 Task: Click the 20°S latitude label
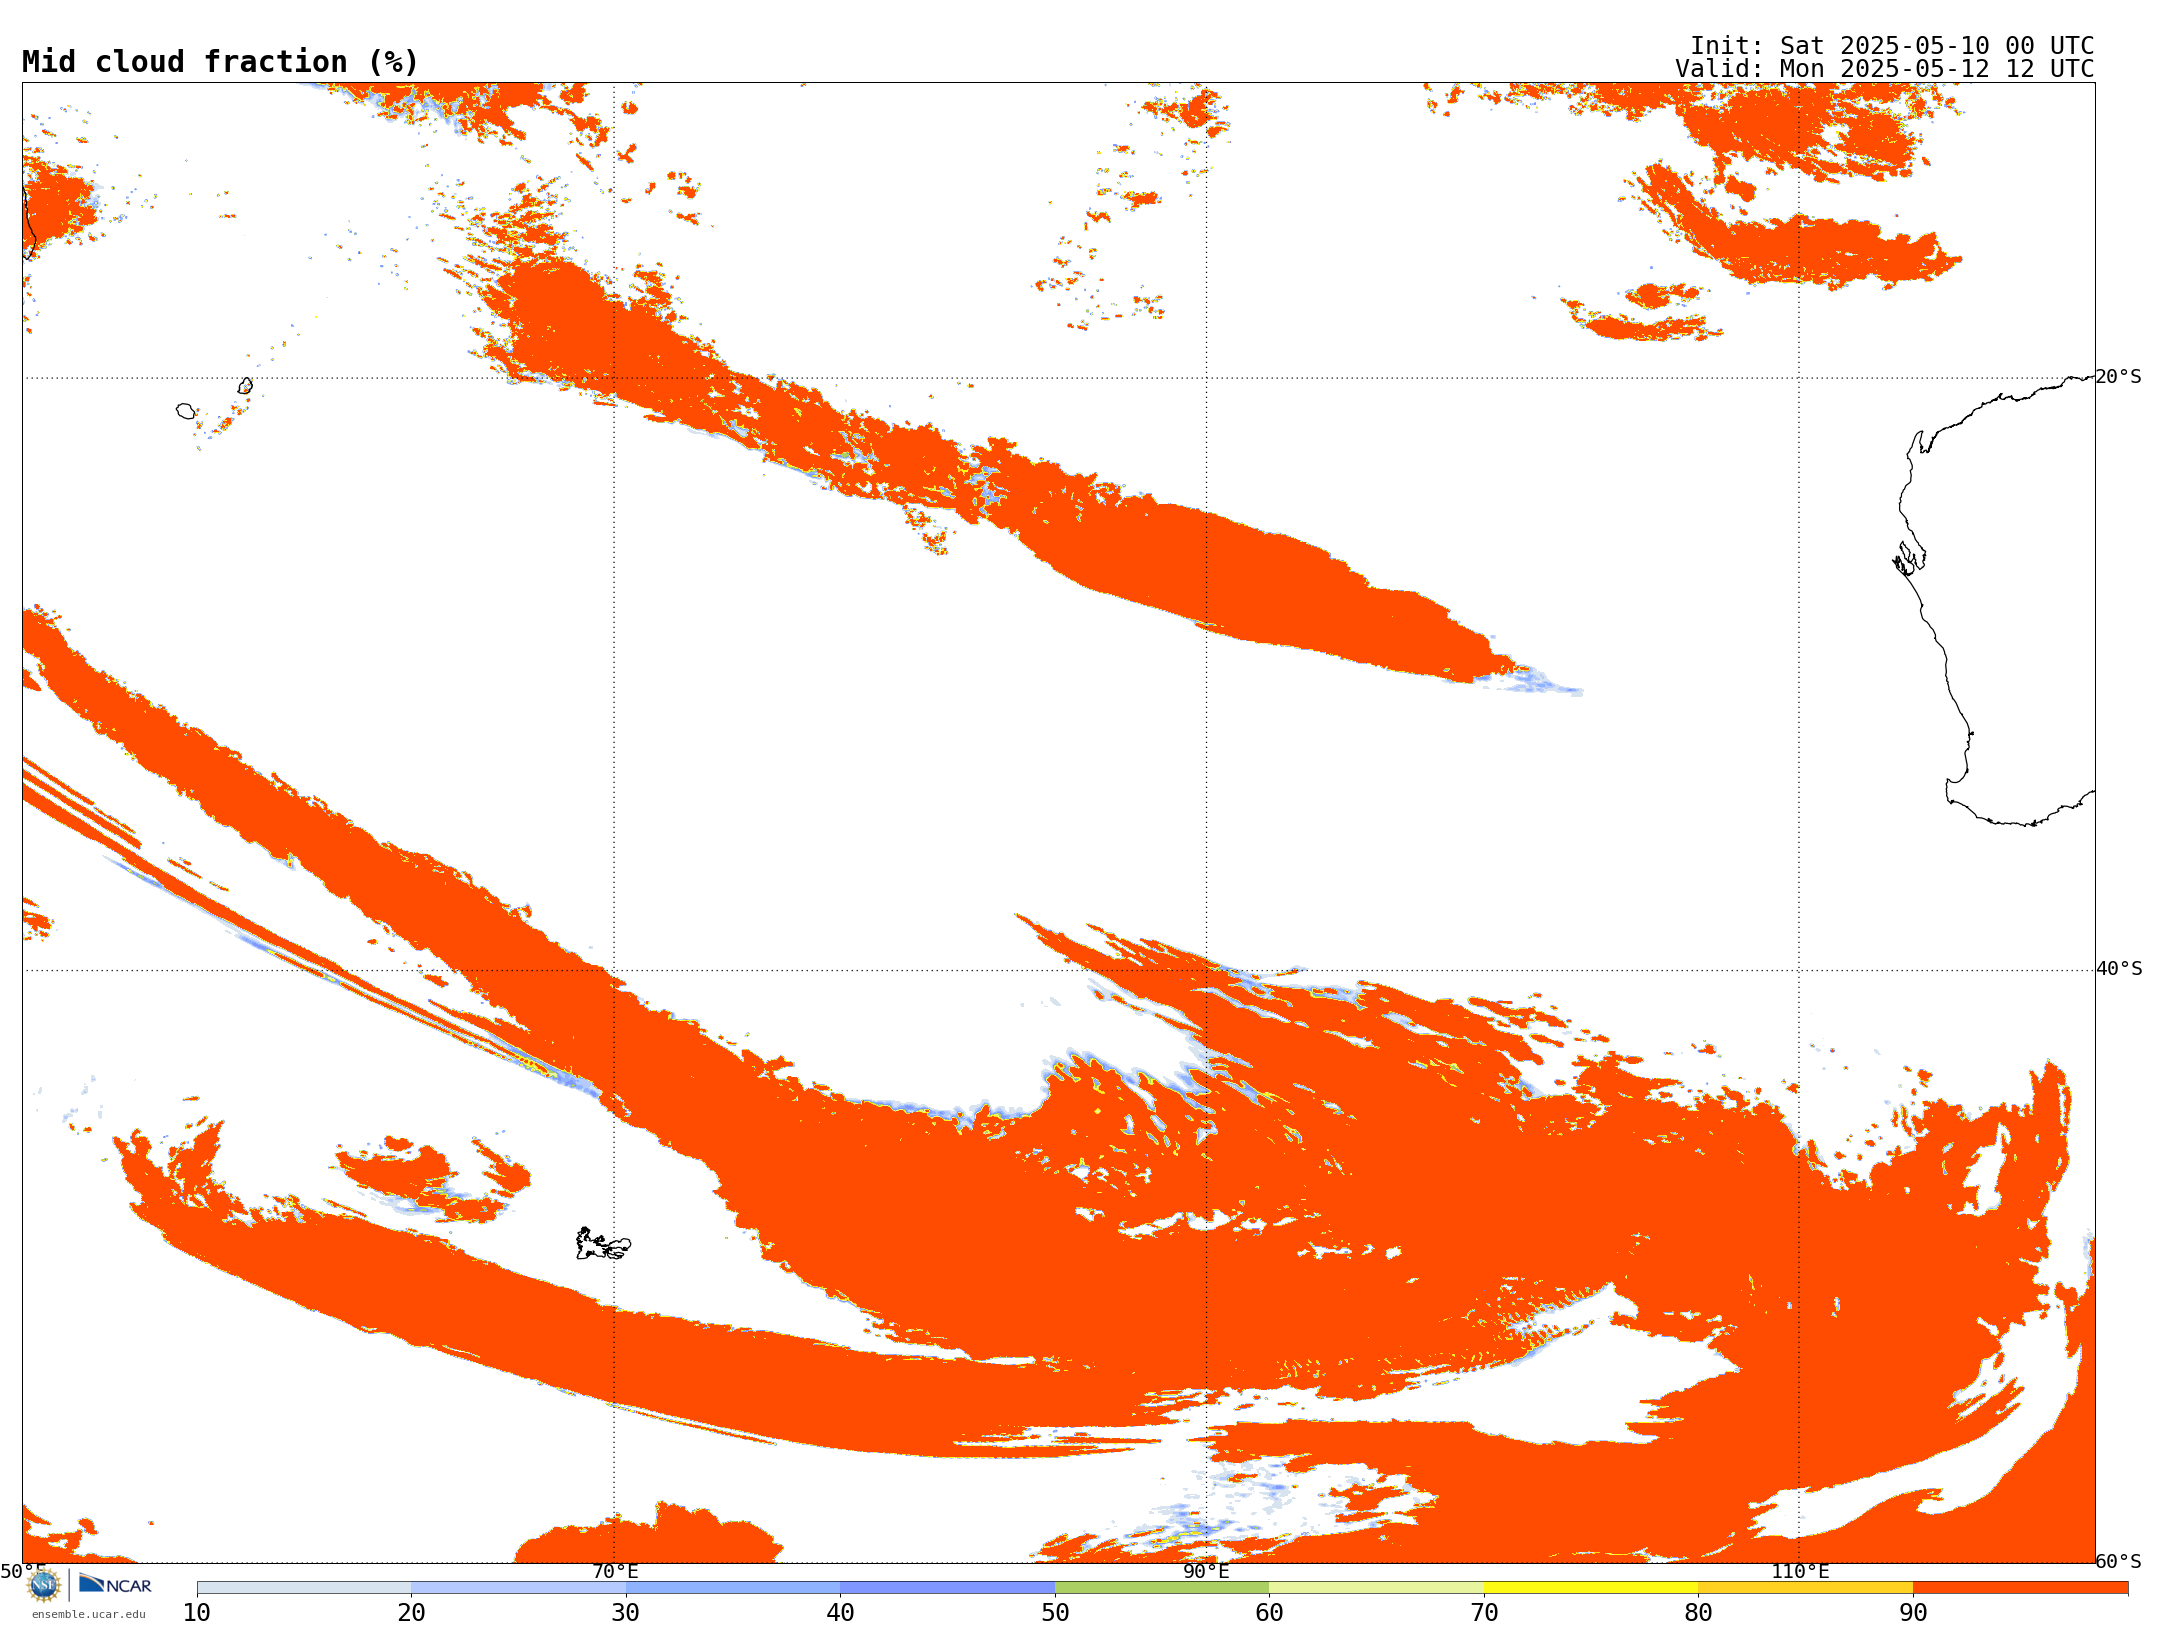pos(2119,377)
